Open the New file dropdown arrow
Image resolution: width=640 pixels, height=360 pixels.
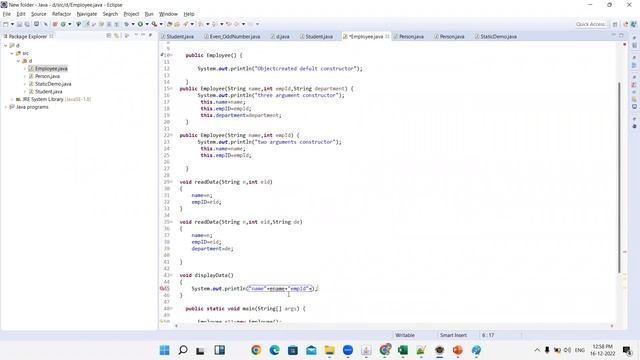click(12, 24)
